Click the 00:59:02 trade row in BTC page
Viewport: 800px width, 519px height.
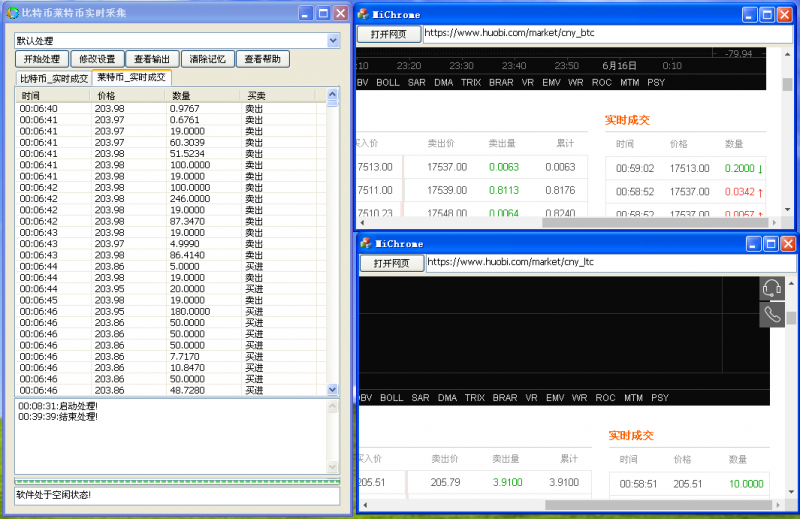coord(688,168)
